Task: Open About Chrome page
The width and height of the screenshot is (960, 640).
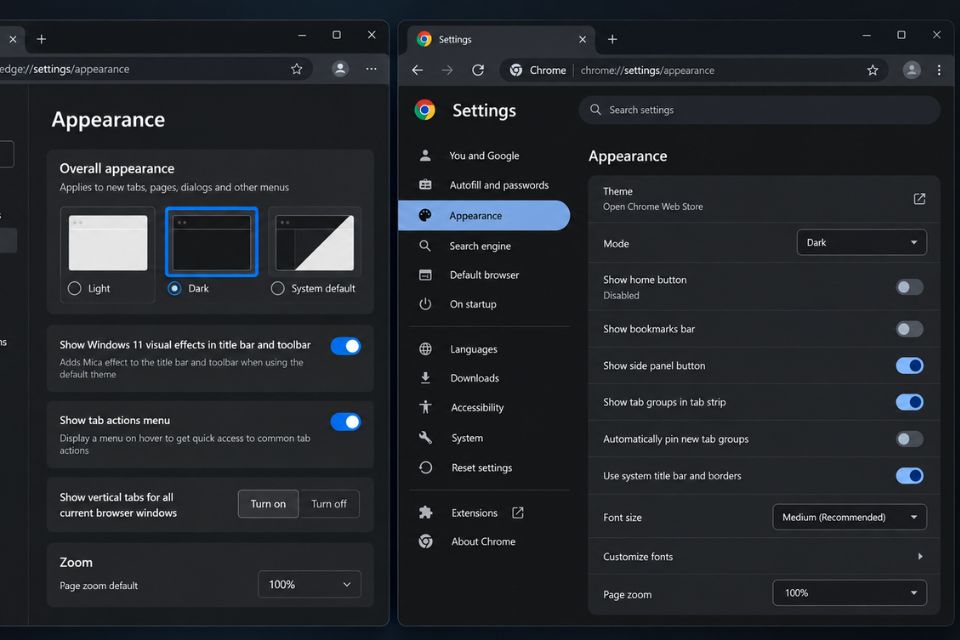Action: (484, 541)
